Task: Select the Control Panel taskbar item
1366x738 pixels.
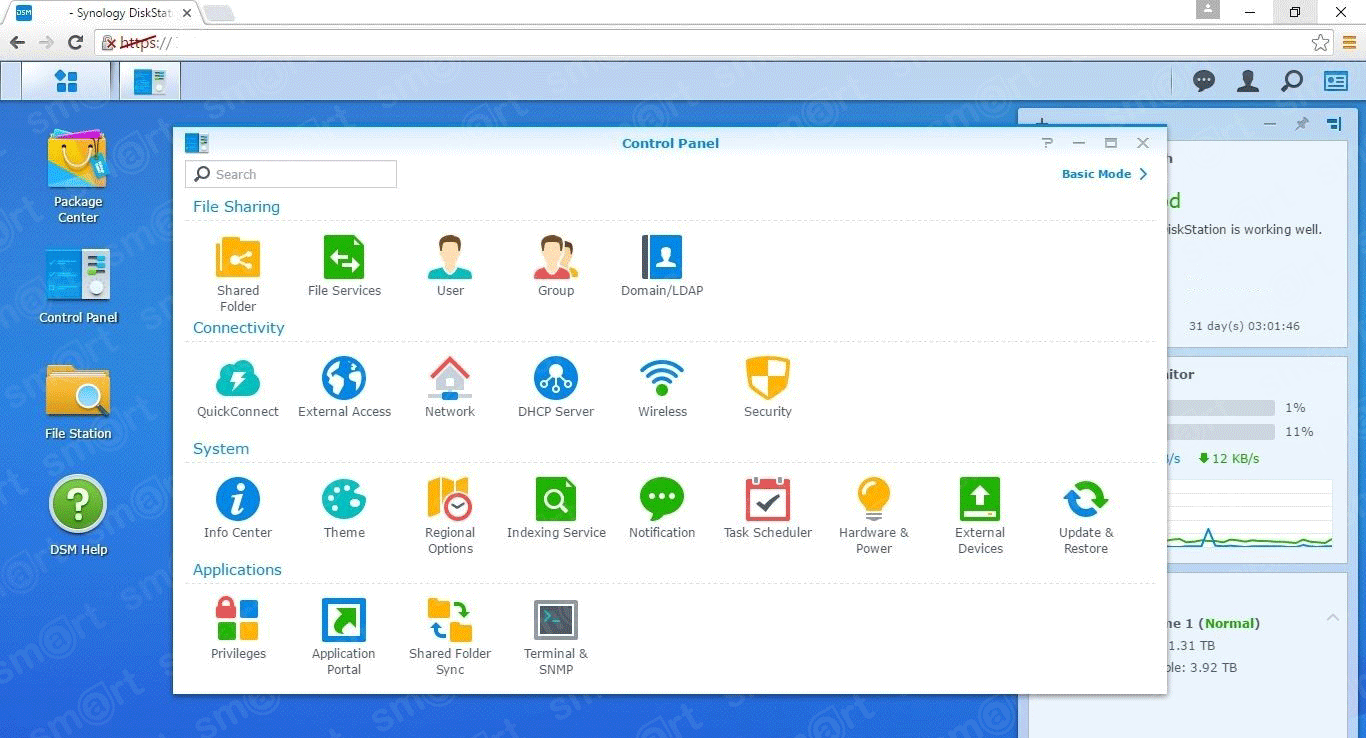Action: coord(150,81)
